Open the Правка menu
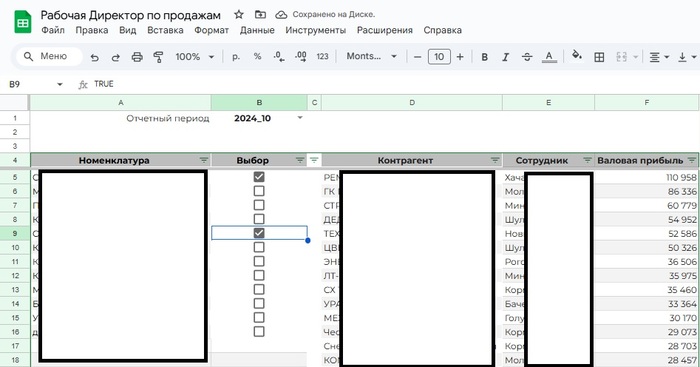 (x=92, y=30)
